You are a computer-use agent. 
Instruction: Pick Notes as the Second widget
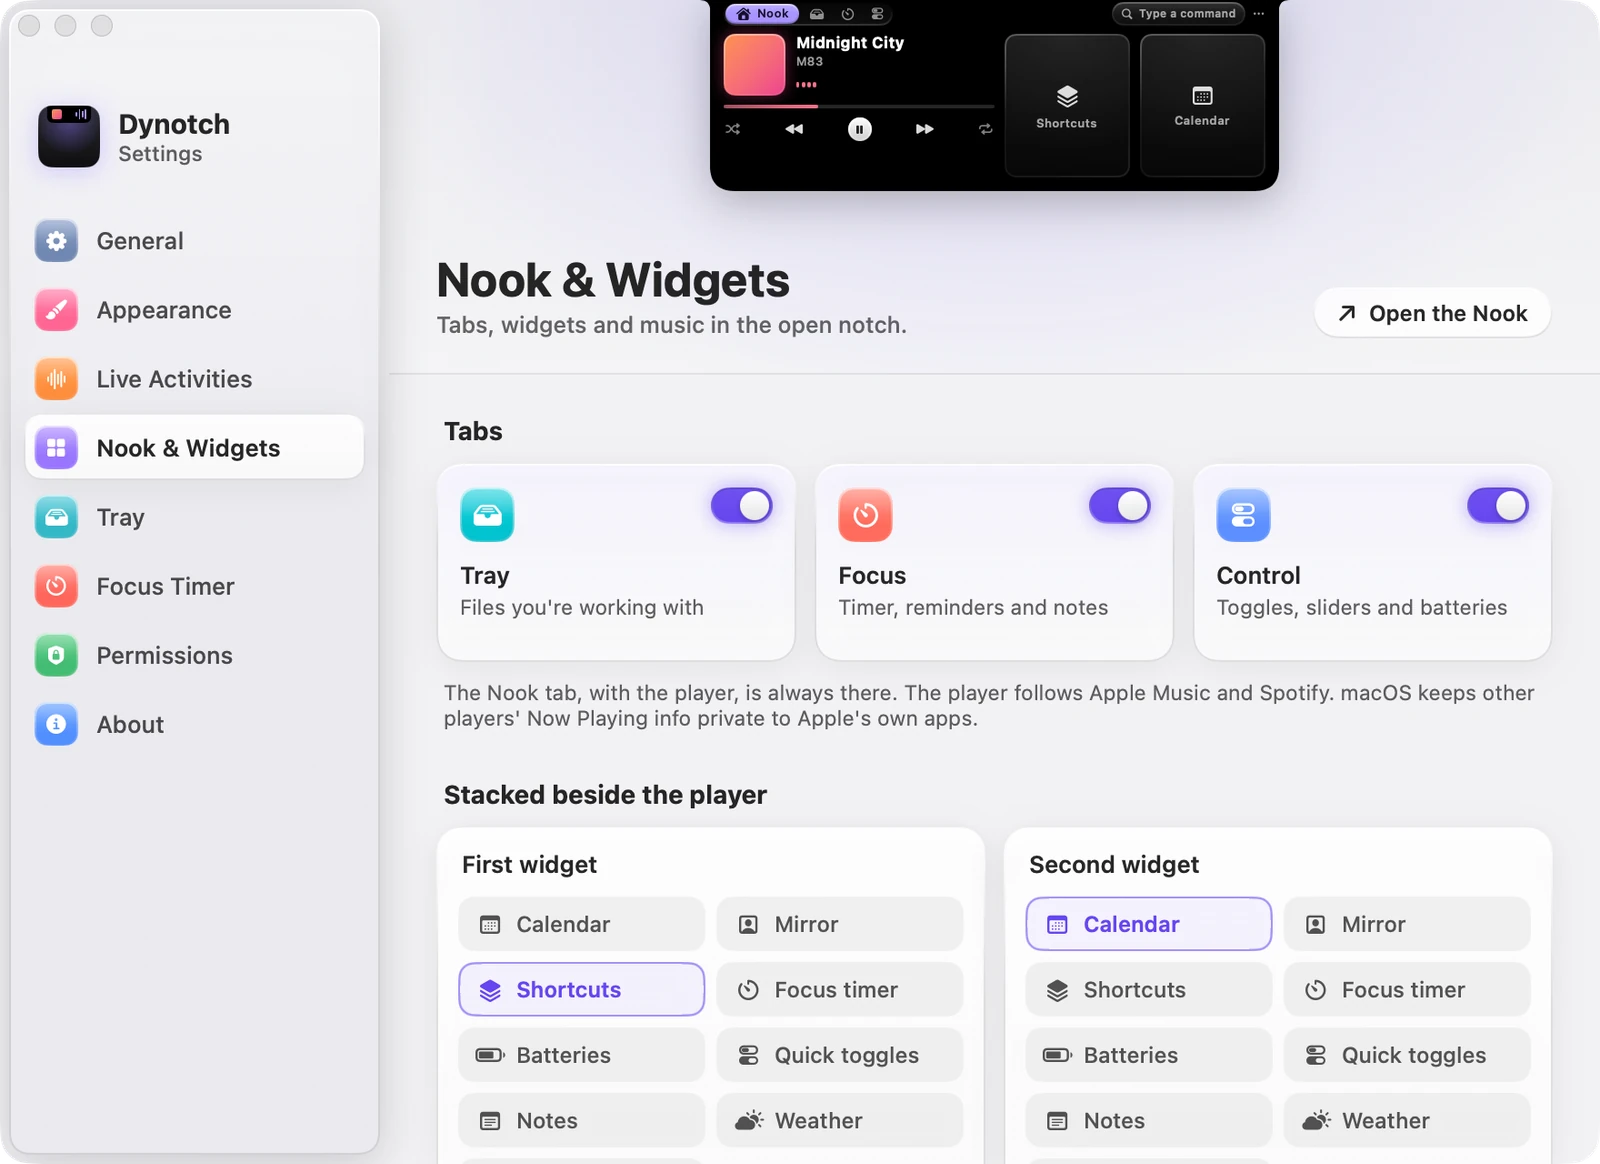pos(1149,1120)
